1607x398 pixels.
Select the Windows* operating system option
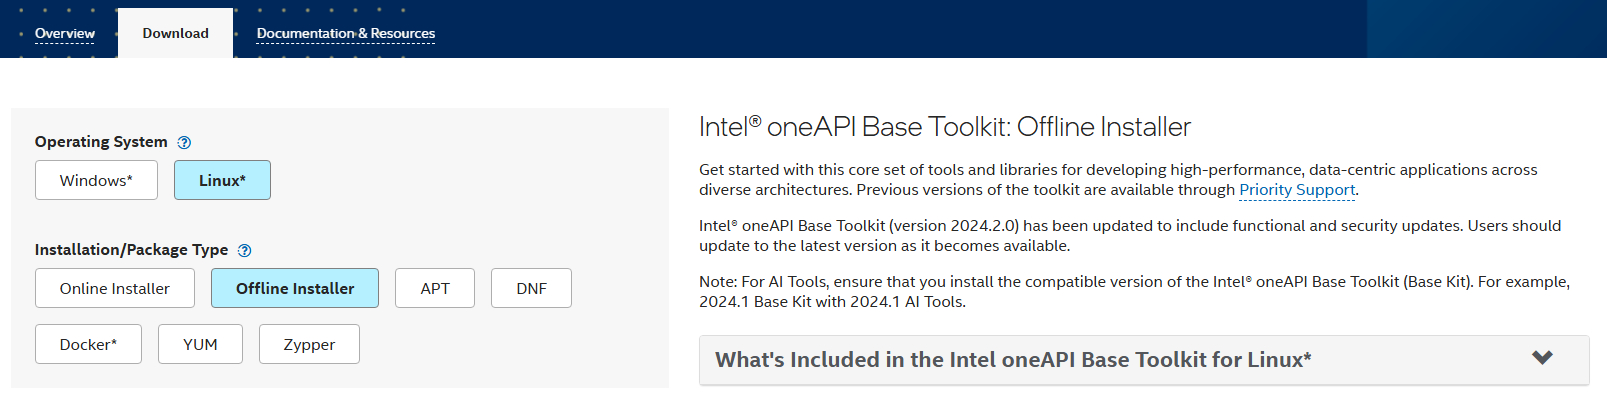[96, 180]
